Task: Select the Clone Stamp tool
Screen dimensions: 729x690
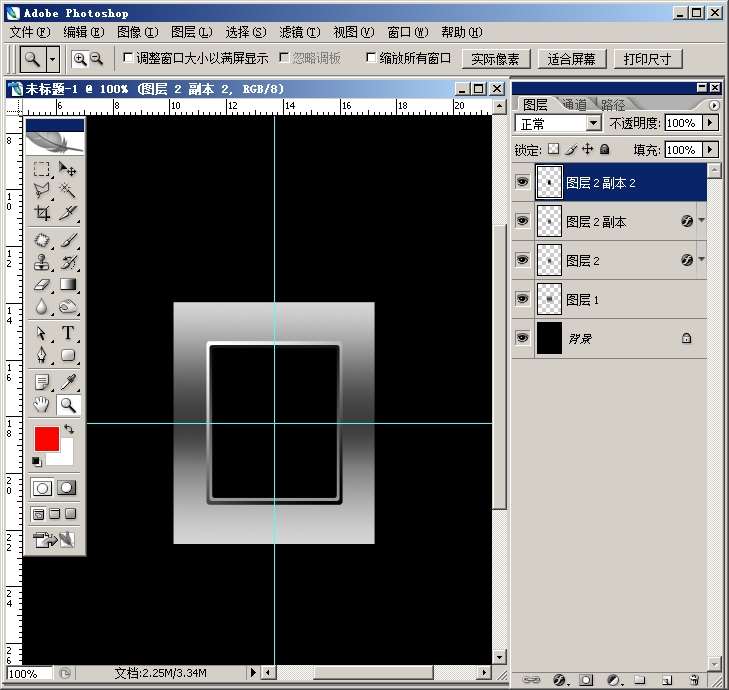Action: 42,262
